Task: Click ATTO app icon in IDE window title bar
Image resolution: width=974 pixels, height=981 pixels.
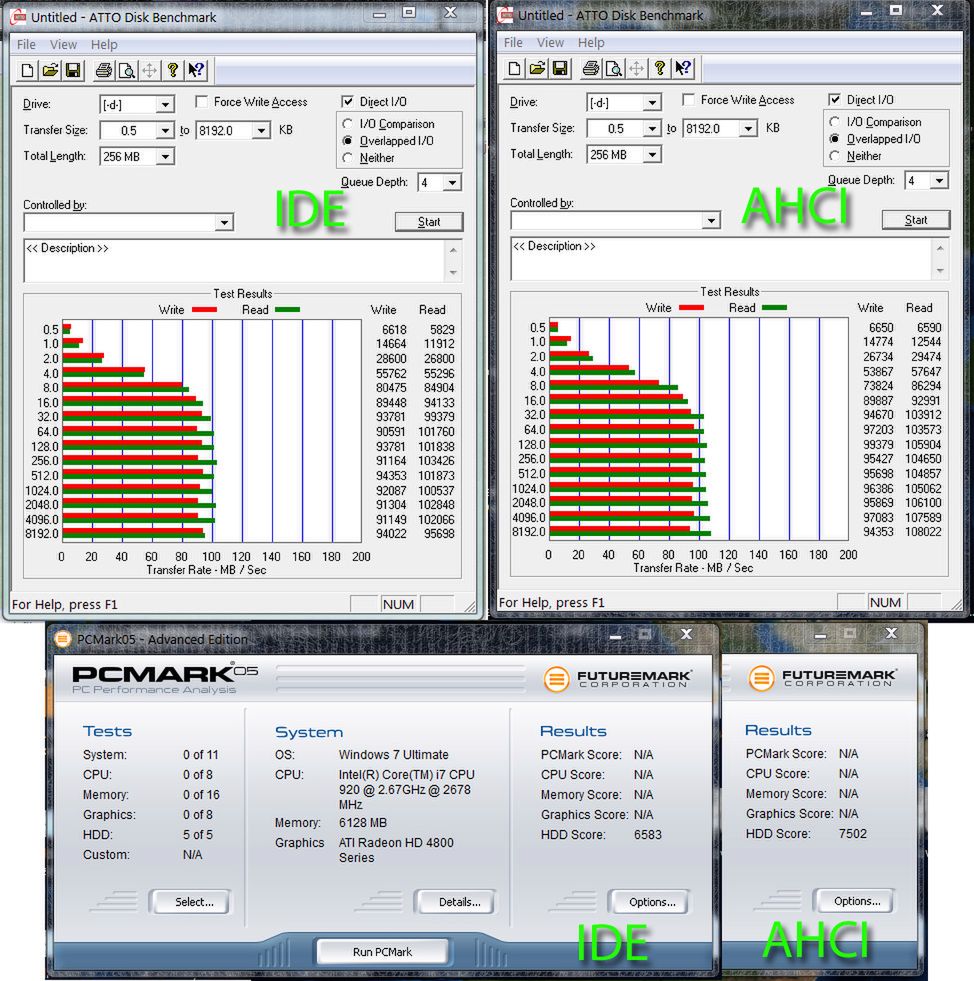Action: click(x=19, y=17)
